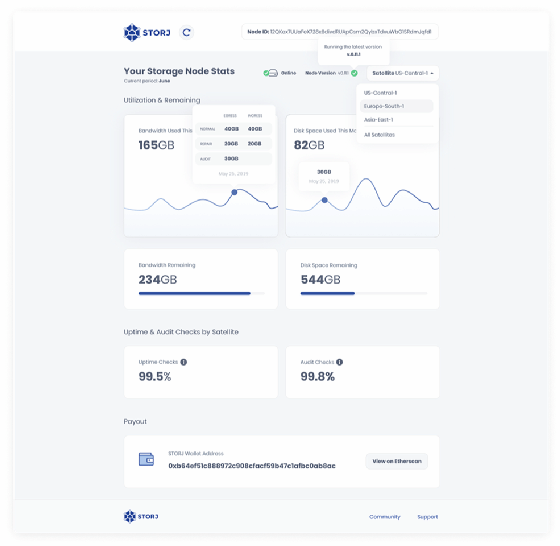Click the Storj logo in the header

tap(147, 32)
